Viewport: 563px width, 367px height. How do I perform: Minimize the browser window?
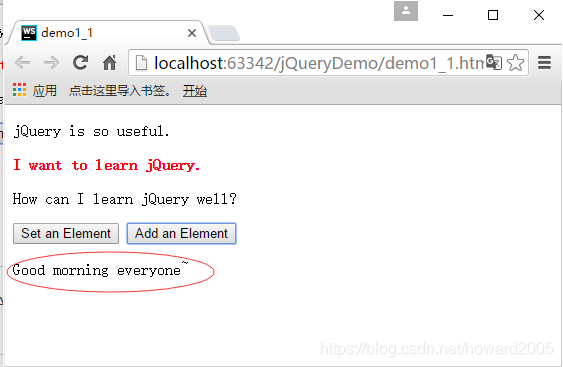point(448,15)
